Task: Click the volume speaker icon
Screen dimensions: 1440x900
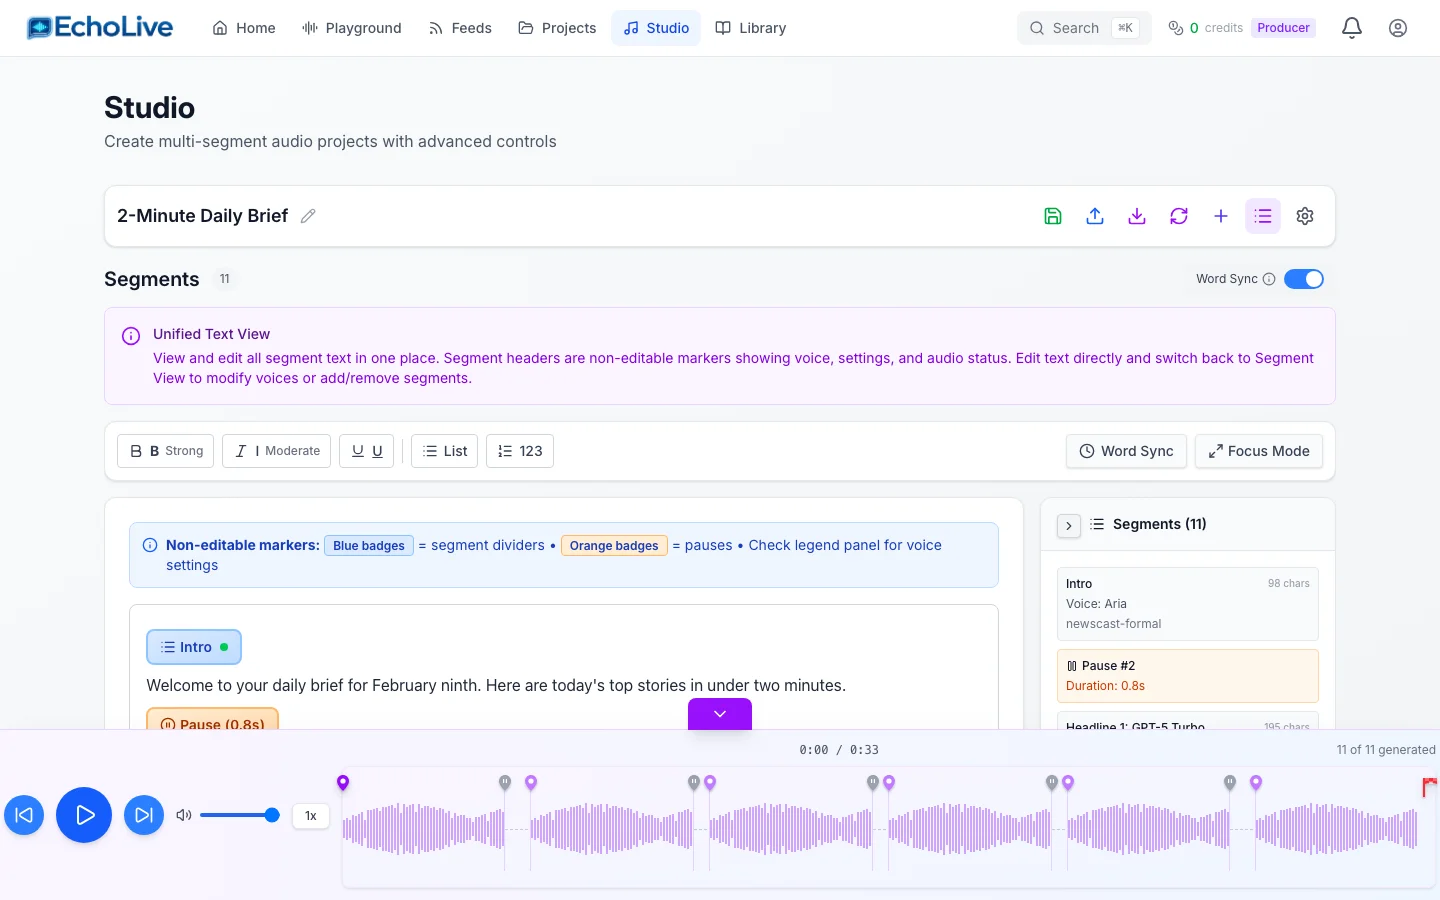Action: [x=184, y=815]
